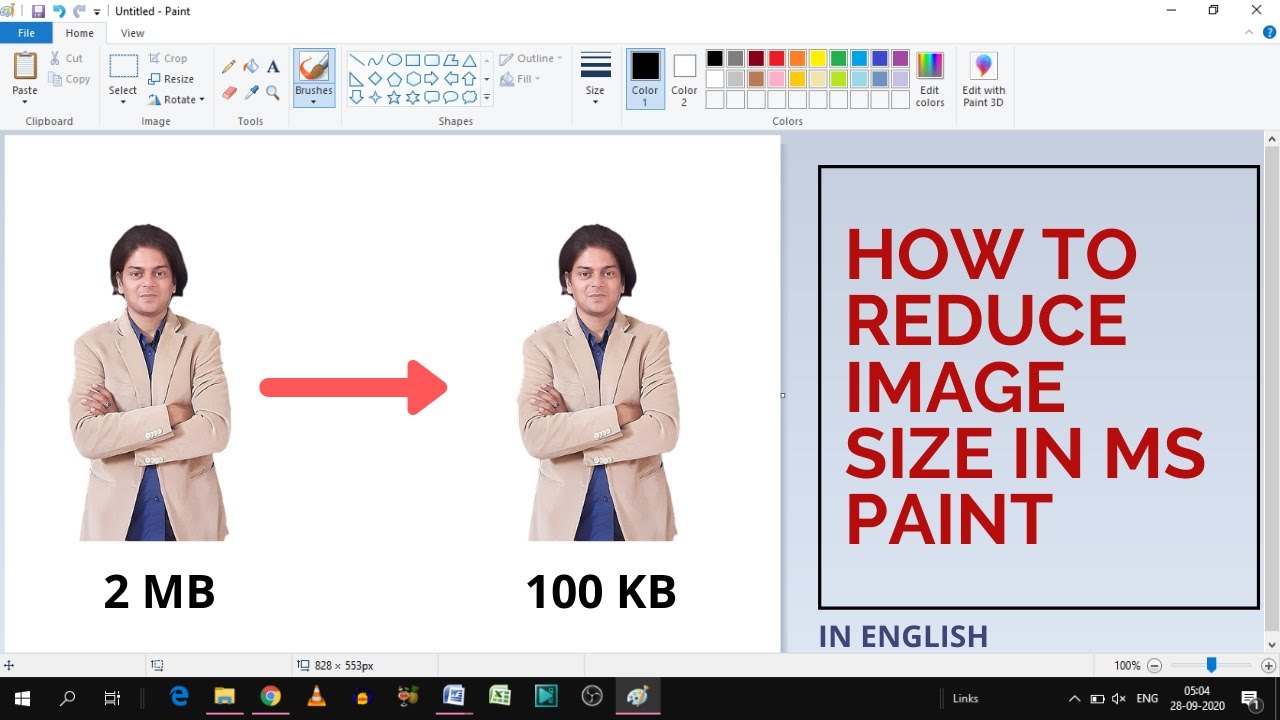
Task: Expand the Paste options dropdown arrow
Action: [x=25, y=101]
